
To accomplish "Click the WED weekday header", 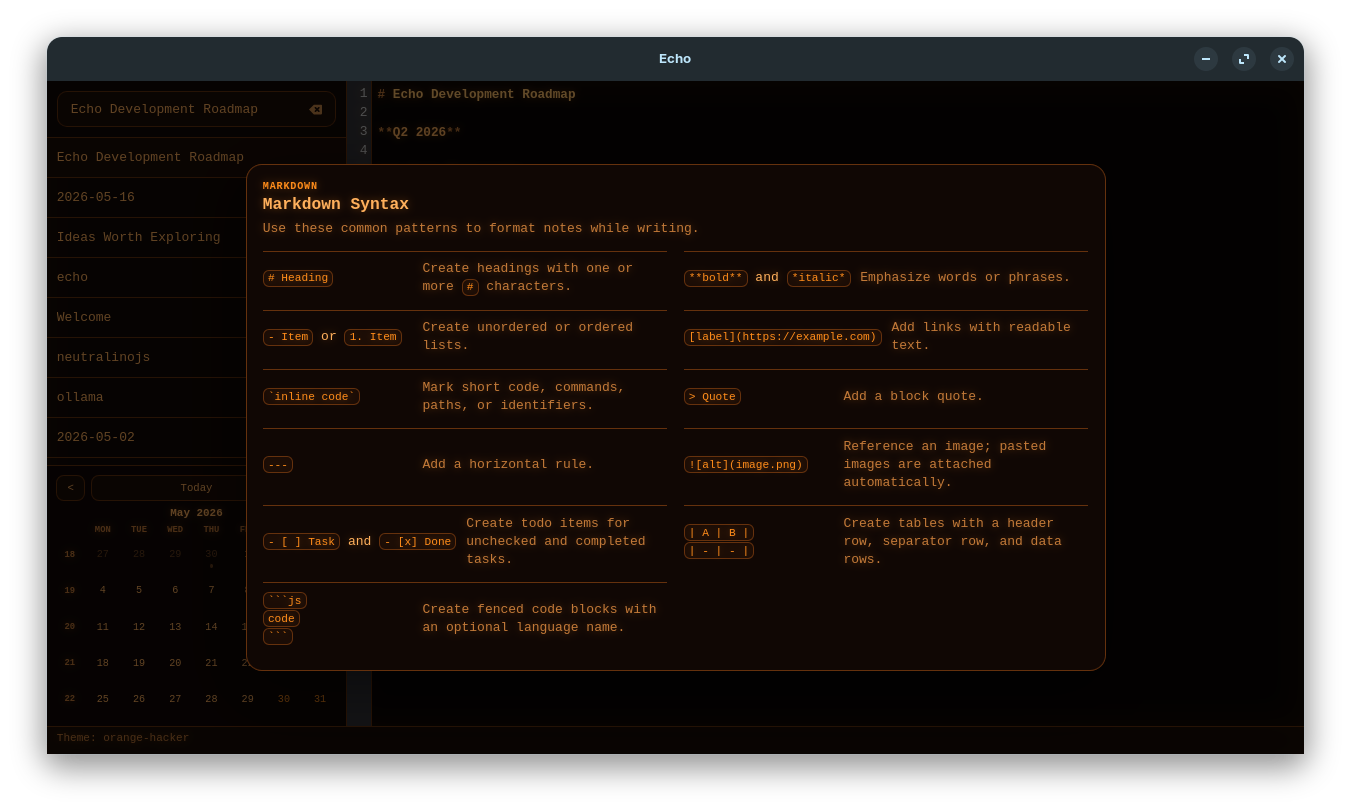I will 175,530.
